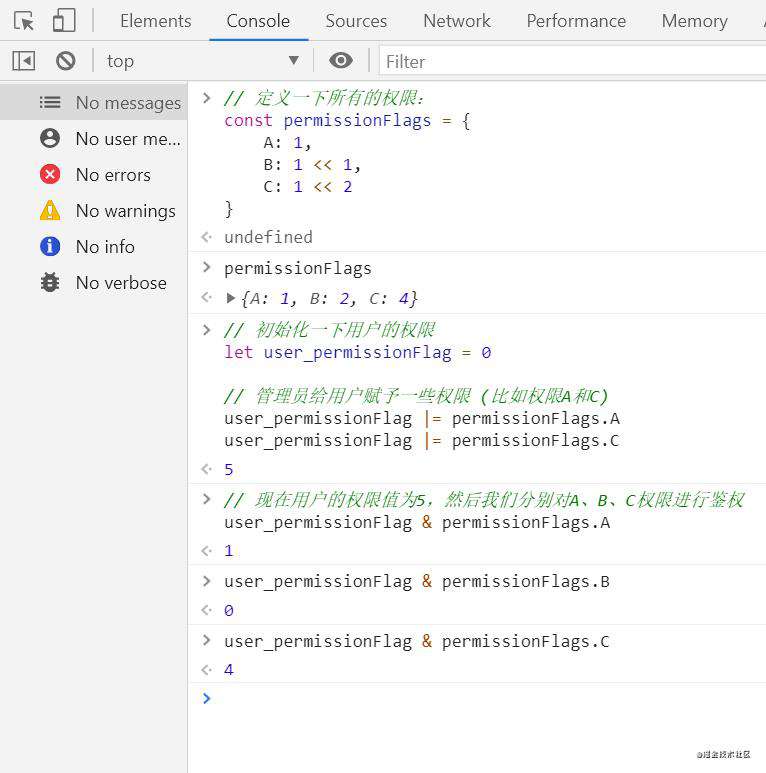Click the 'const permissionFlags = {' line
Image resolution: width=766 pixels, height=773 pixels.
(347, 120)
